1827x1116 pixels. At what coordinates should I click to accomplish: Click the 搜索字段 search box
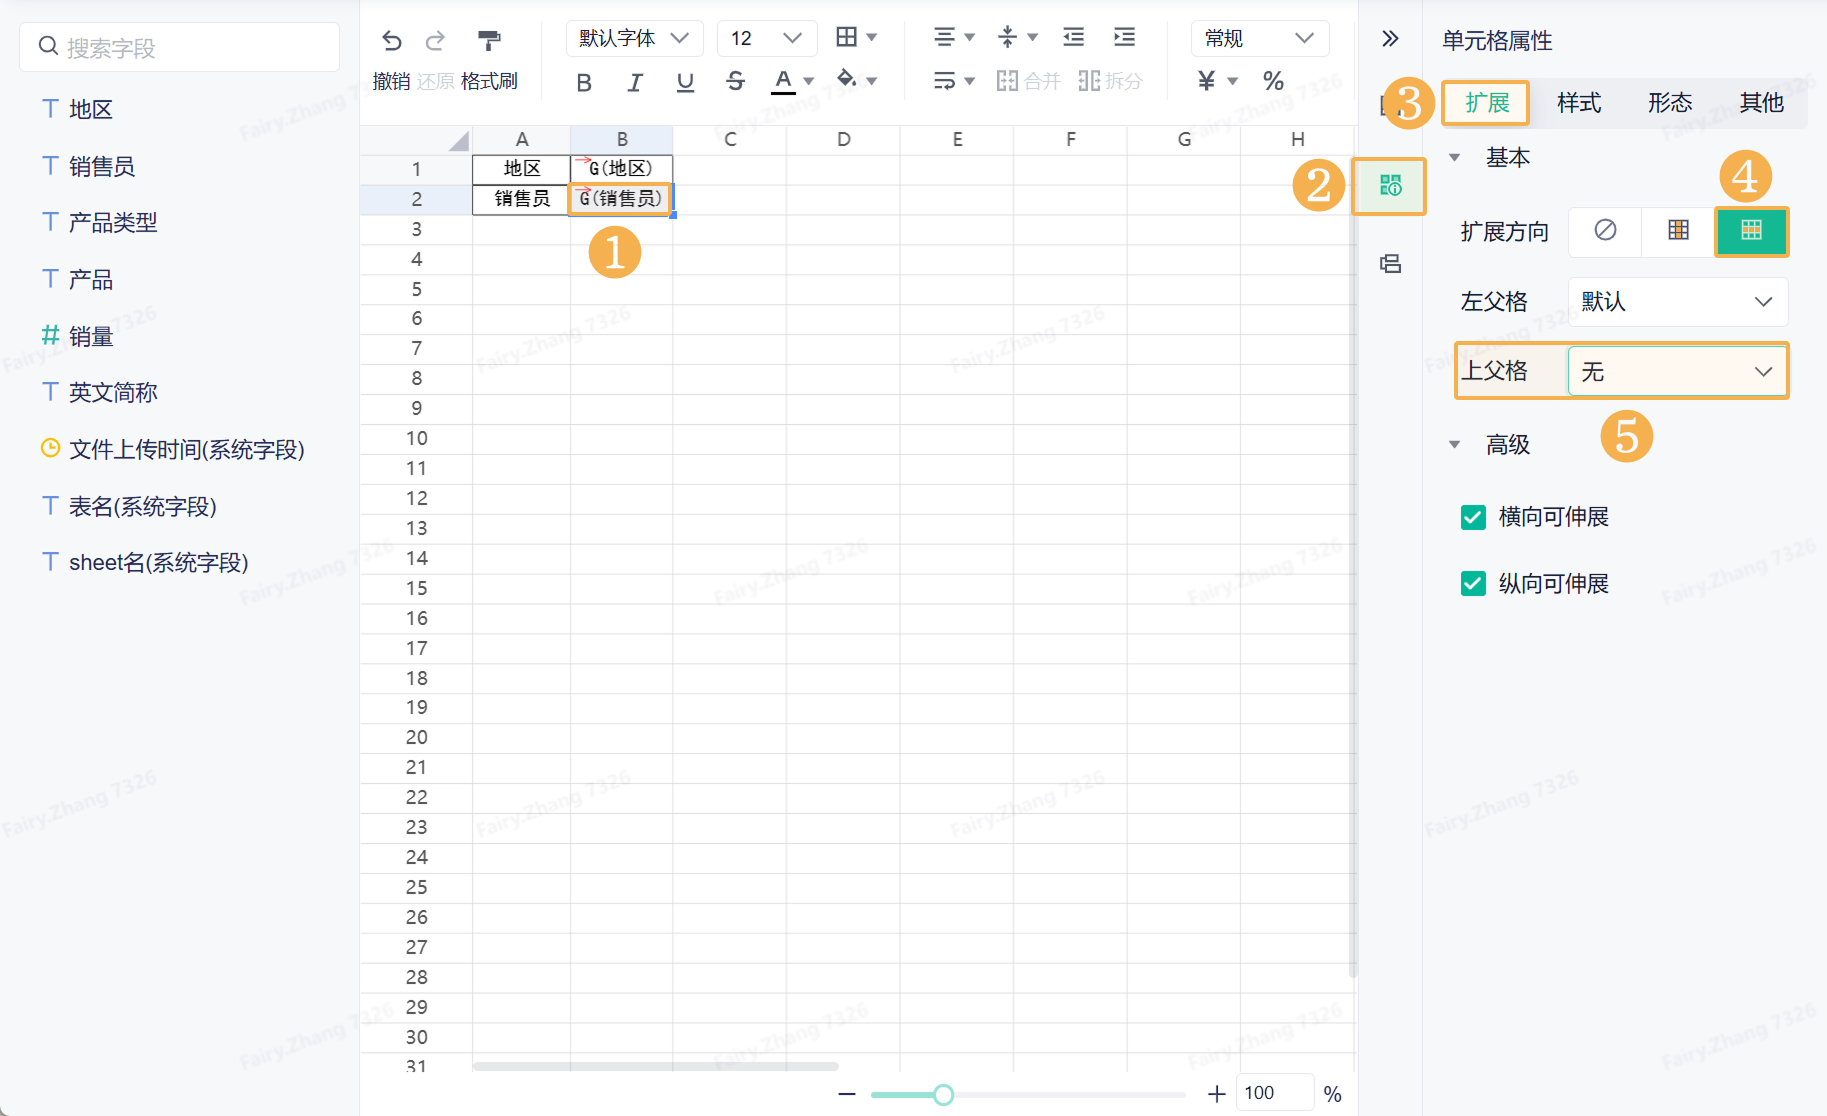[x=180, y=47]
